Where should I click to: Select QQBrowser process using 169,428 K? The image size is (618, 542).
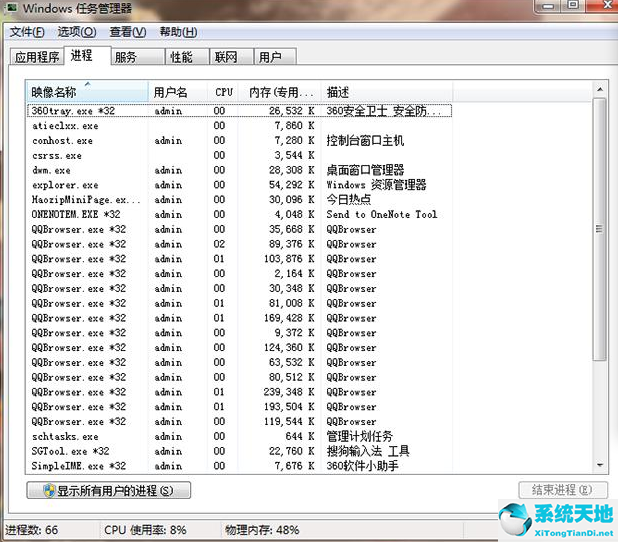pyautogui.click(x=240, y=318)
